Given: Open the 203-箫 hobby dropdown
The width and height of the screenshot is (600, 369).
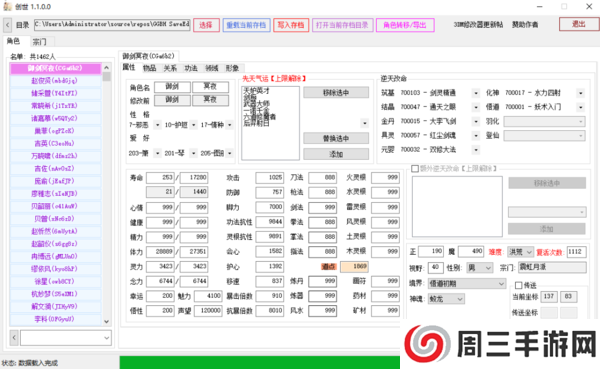Looking at the screenshot, I should (x=157, y=153).
